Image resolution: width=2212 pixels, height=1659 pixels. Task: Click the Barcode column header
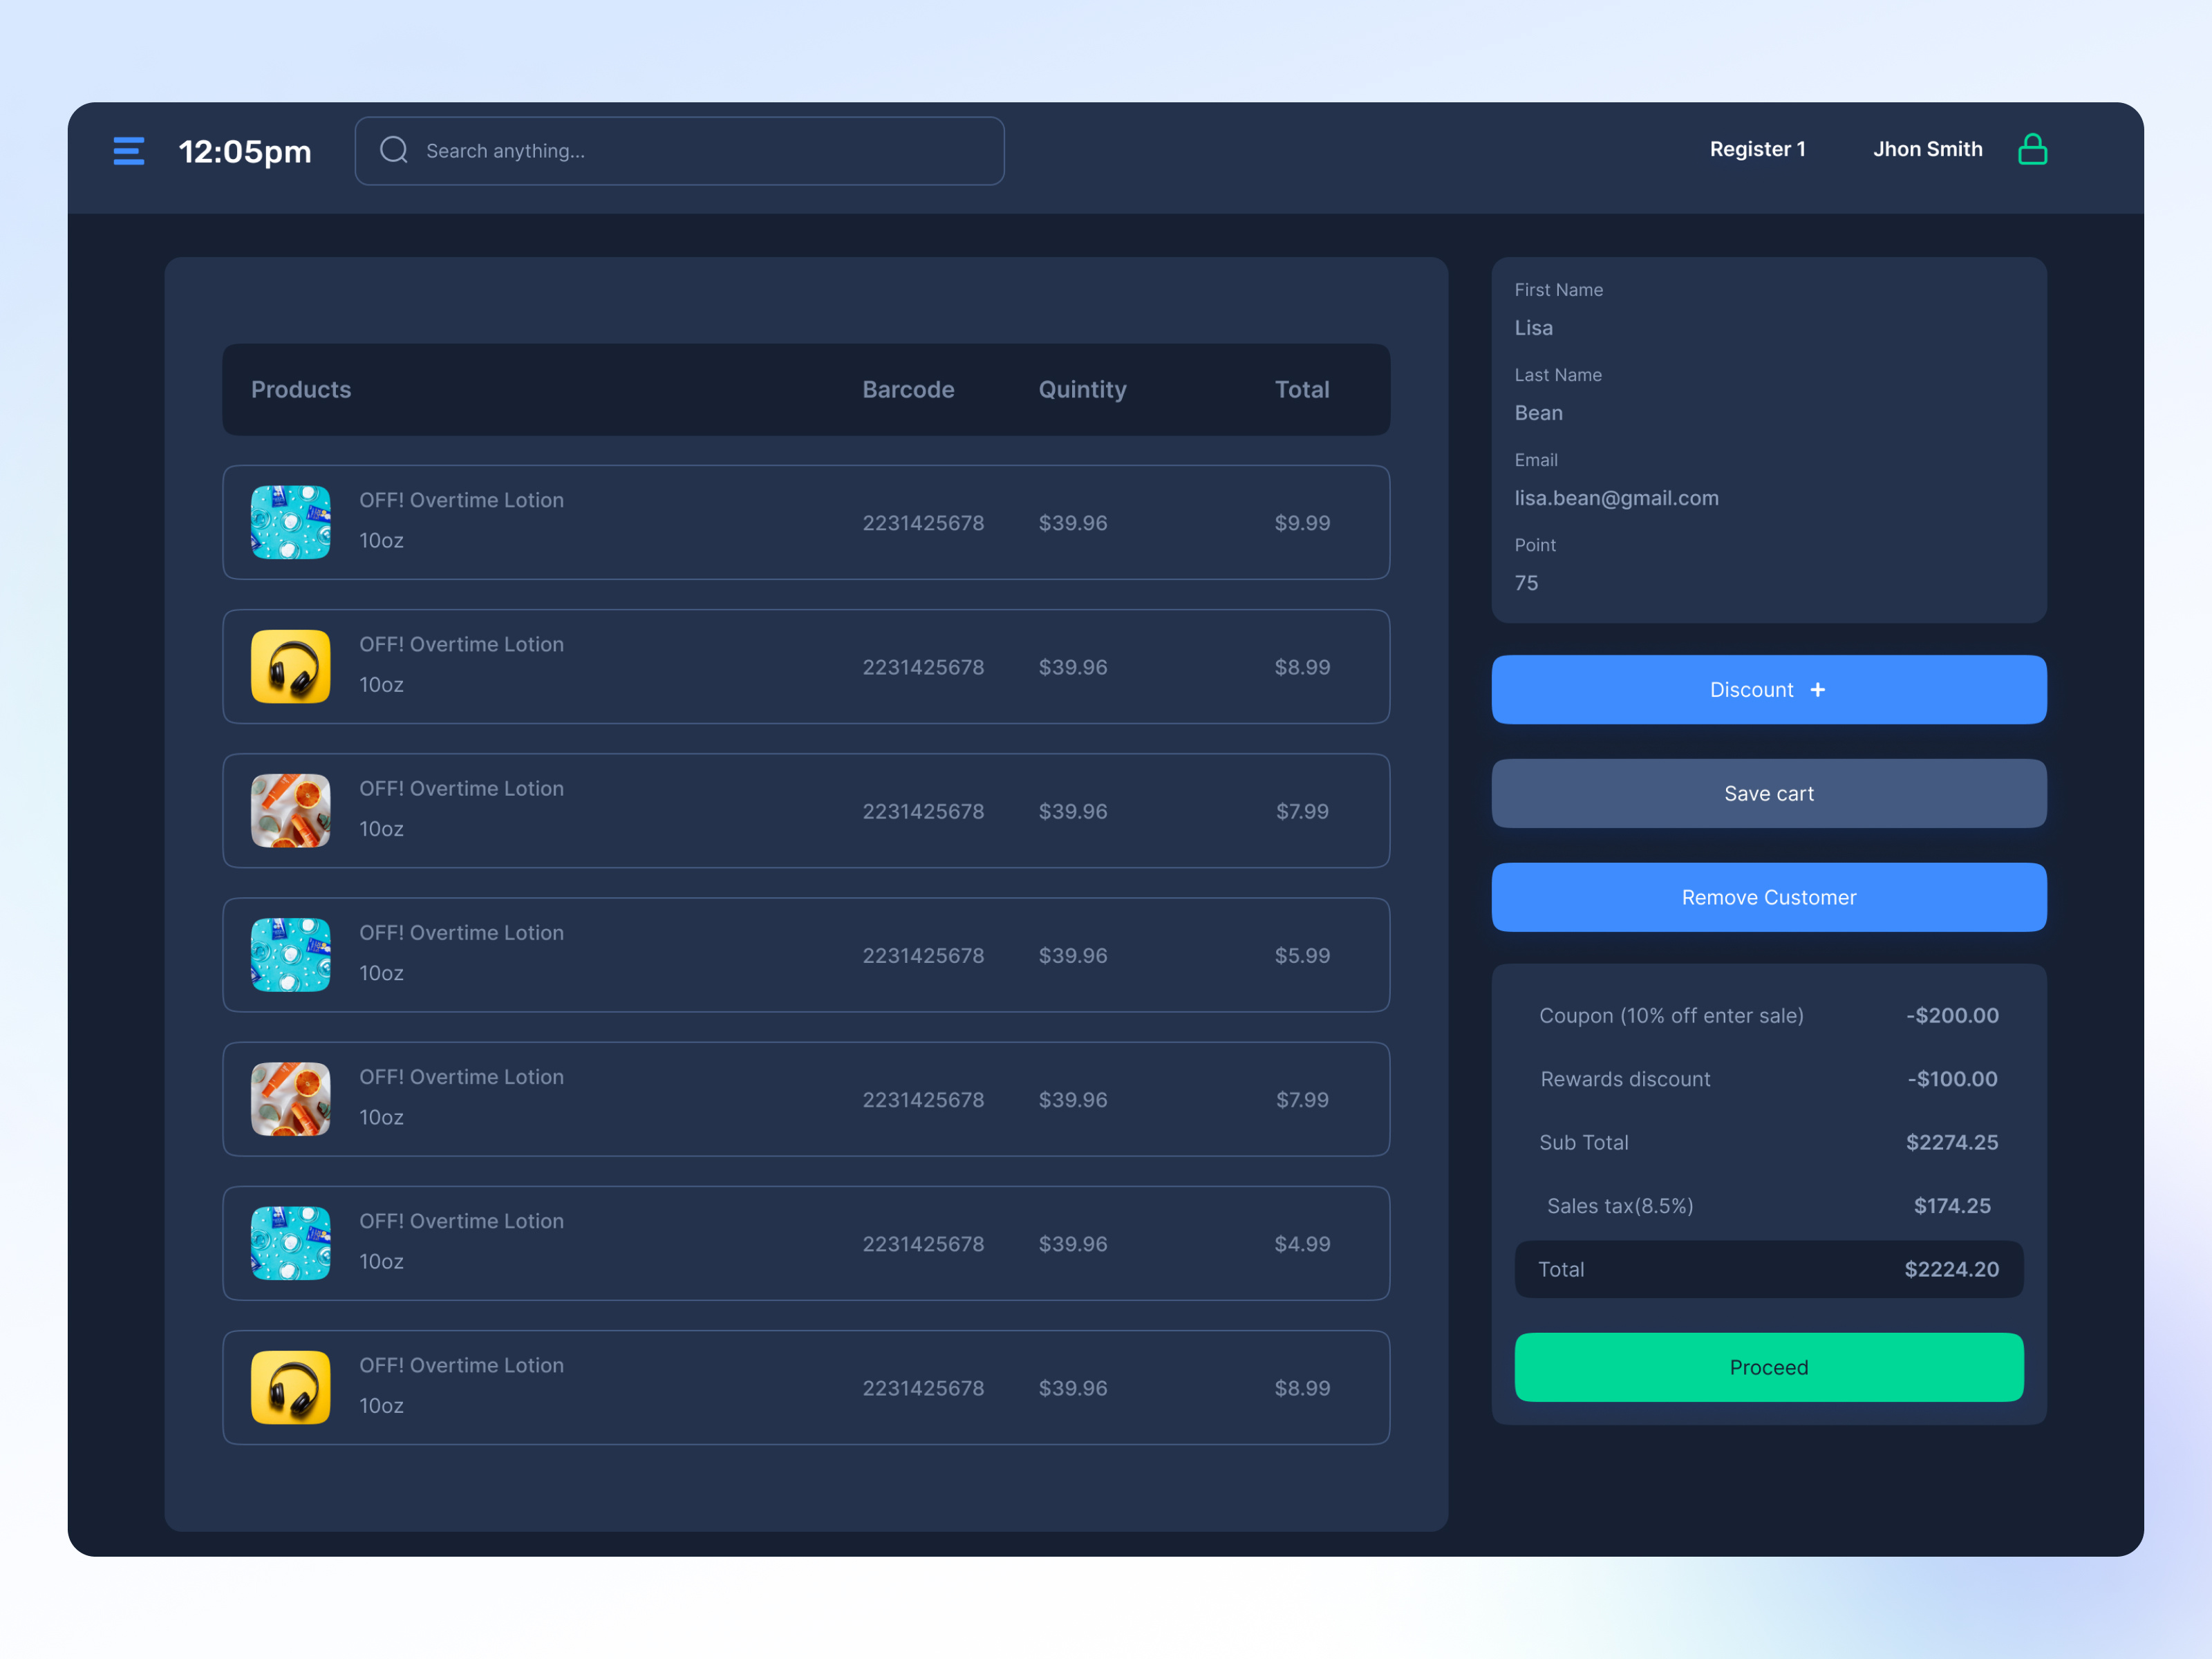click(908, 389)
